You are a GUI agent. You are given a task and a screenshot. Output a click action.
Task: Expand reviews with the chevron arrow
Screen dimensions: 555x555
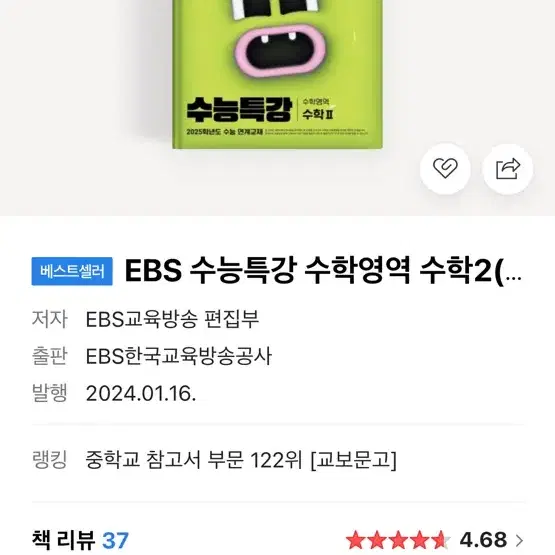[519, 540]
